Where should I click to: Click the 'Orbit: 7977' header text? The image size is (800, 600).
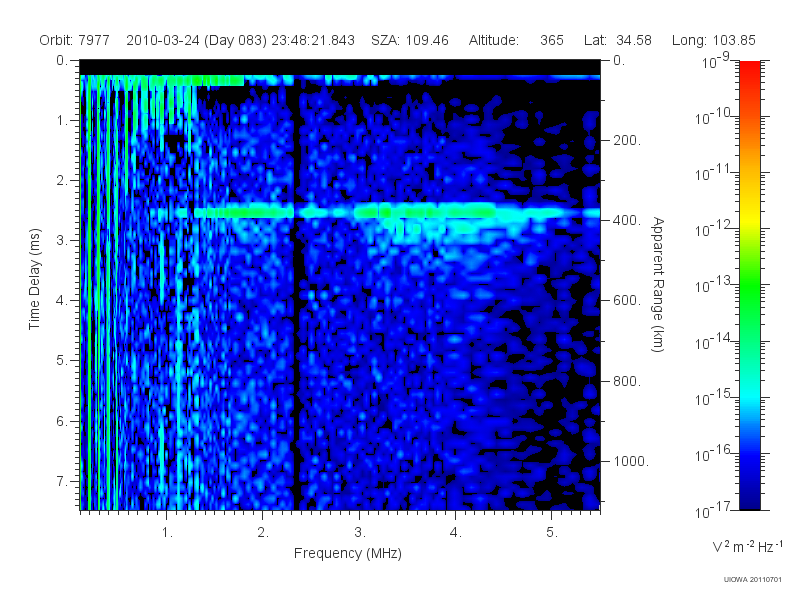coord(74,40)
